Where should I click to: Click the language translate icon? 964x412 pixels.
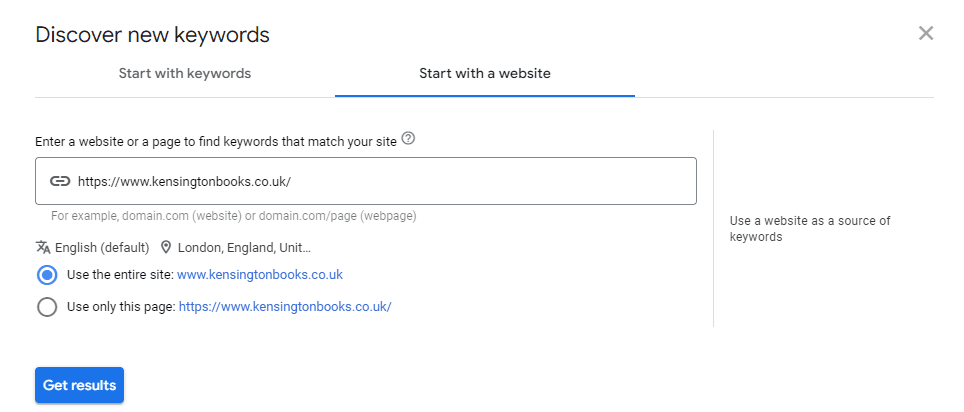click(43, 247)
